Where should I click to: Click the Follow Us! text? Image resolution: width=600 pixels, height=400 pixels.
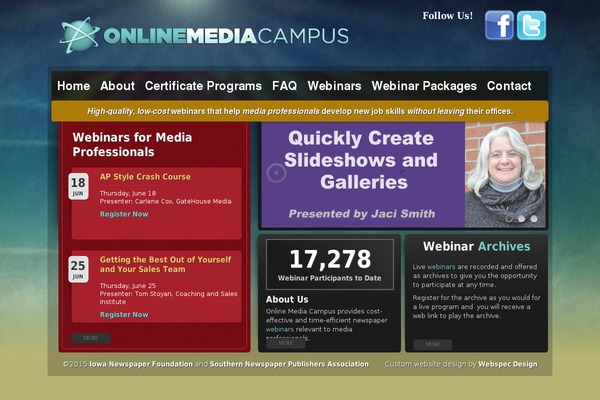[448, 16]
